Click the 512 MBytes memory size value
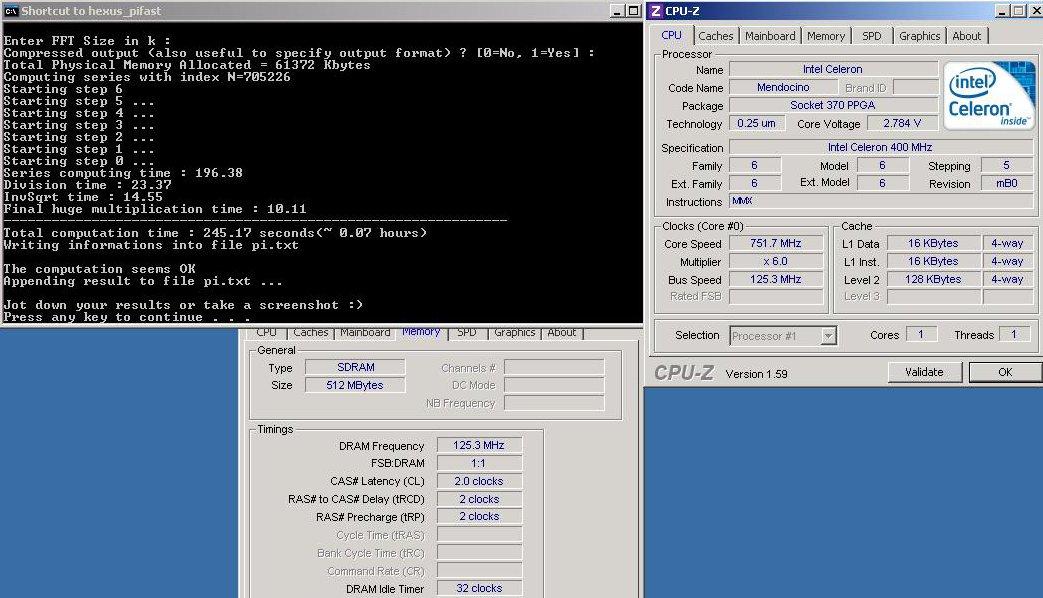 click(355, 385)
